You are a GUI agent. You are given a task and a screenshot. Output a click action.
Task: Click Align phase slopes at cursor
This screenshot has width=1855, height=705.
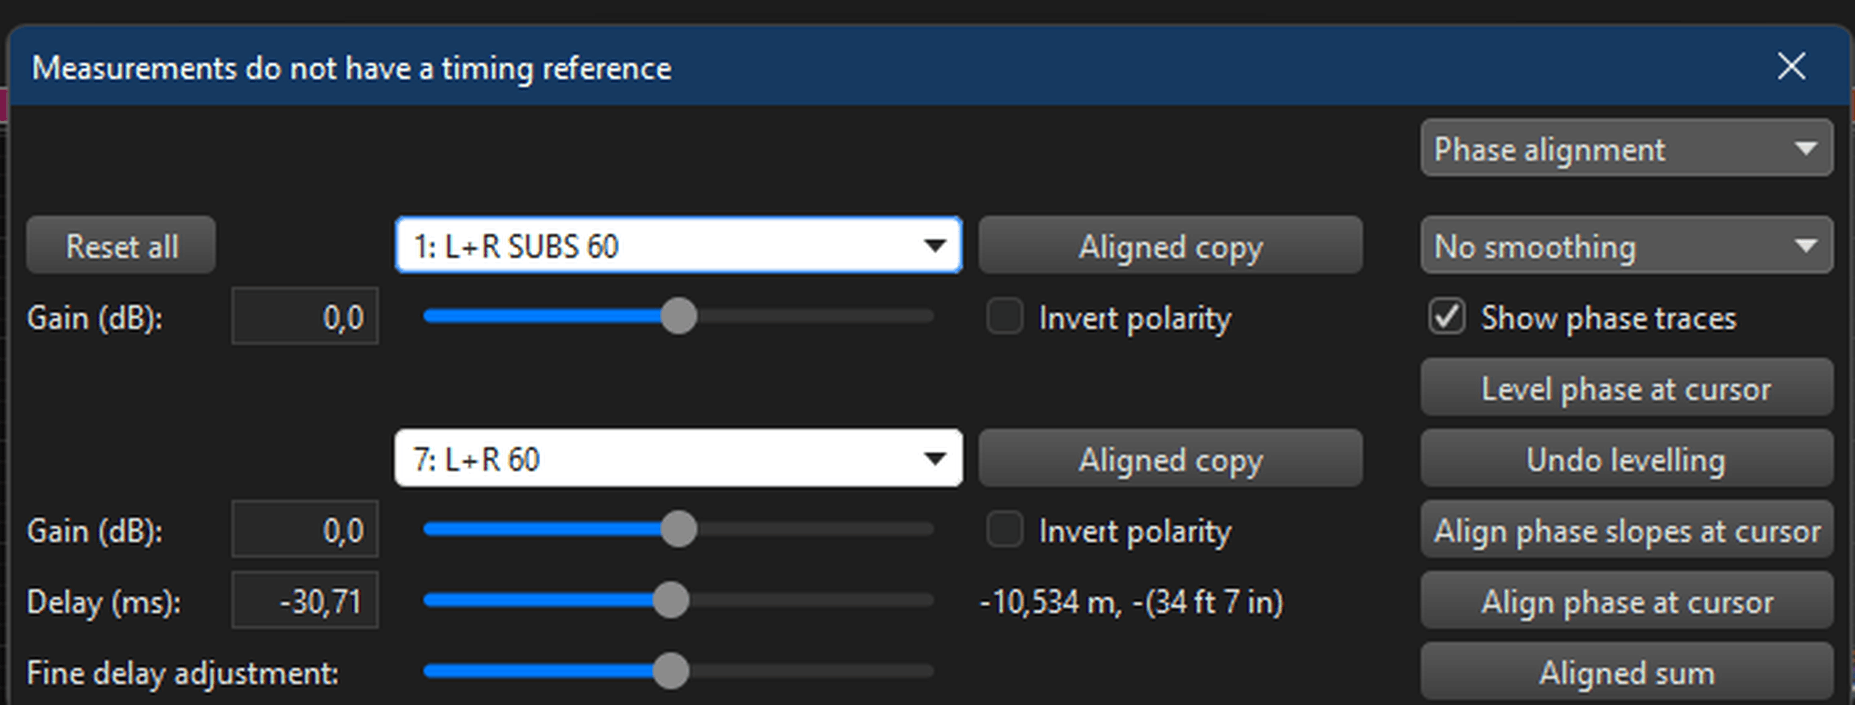[1626, 530]
